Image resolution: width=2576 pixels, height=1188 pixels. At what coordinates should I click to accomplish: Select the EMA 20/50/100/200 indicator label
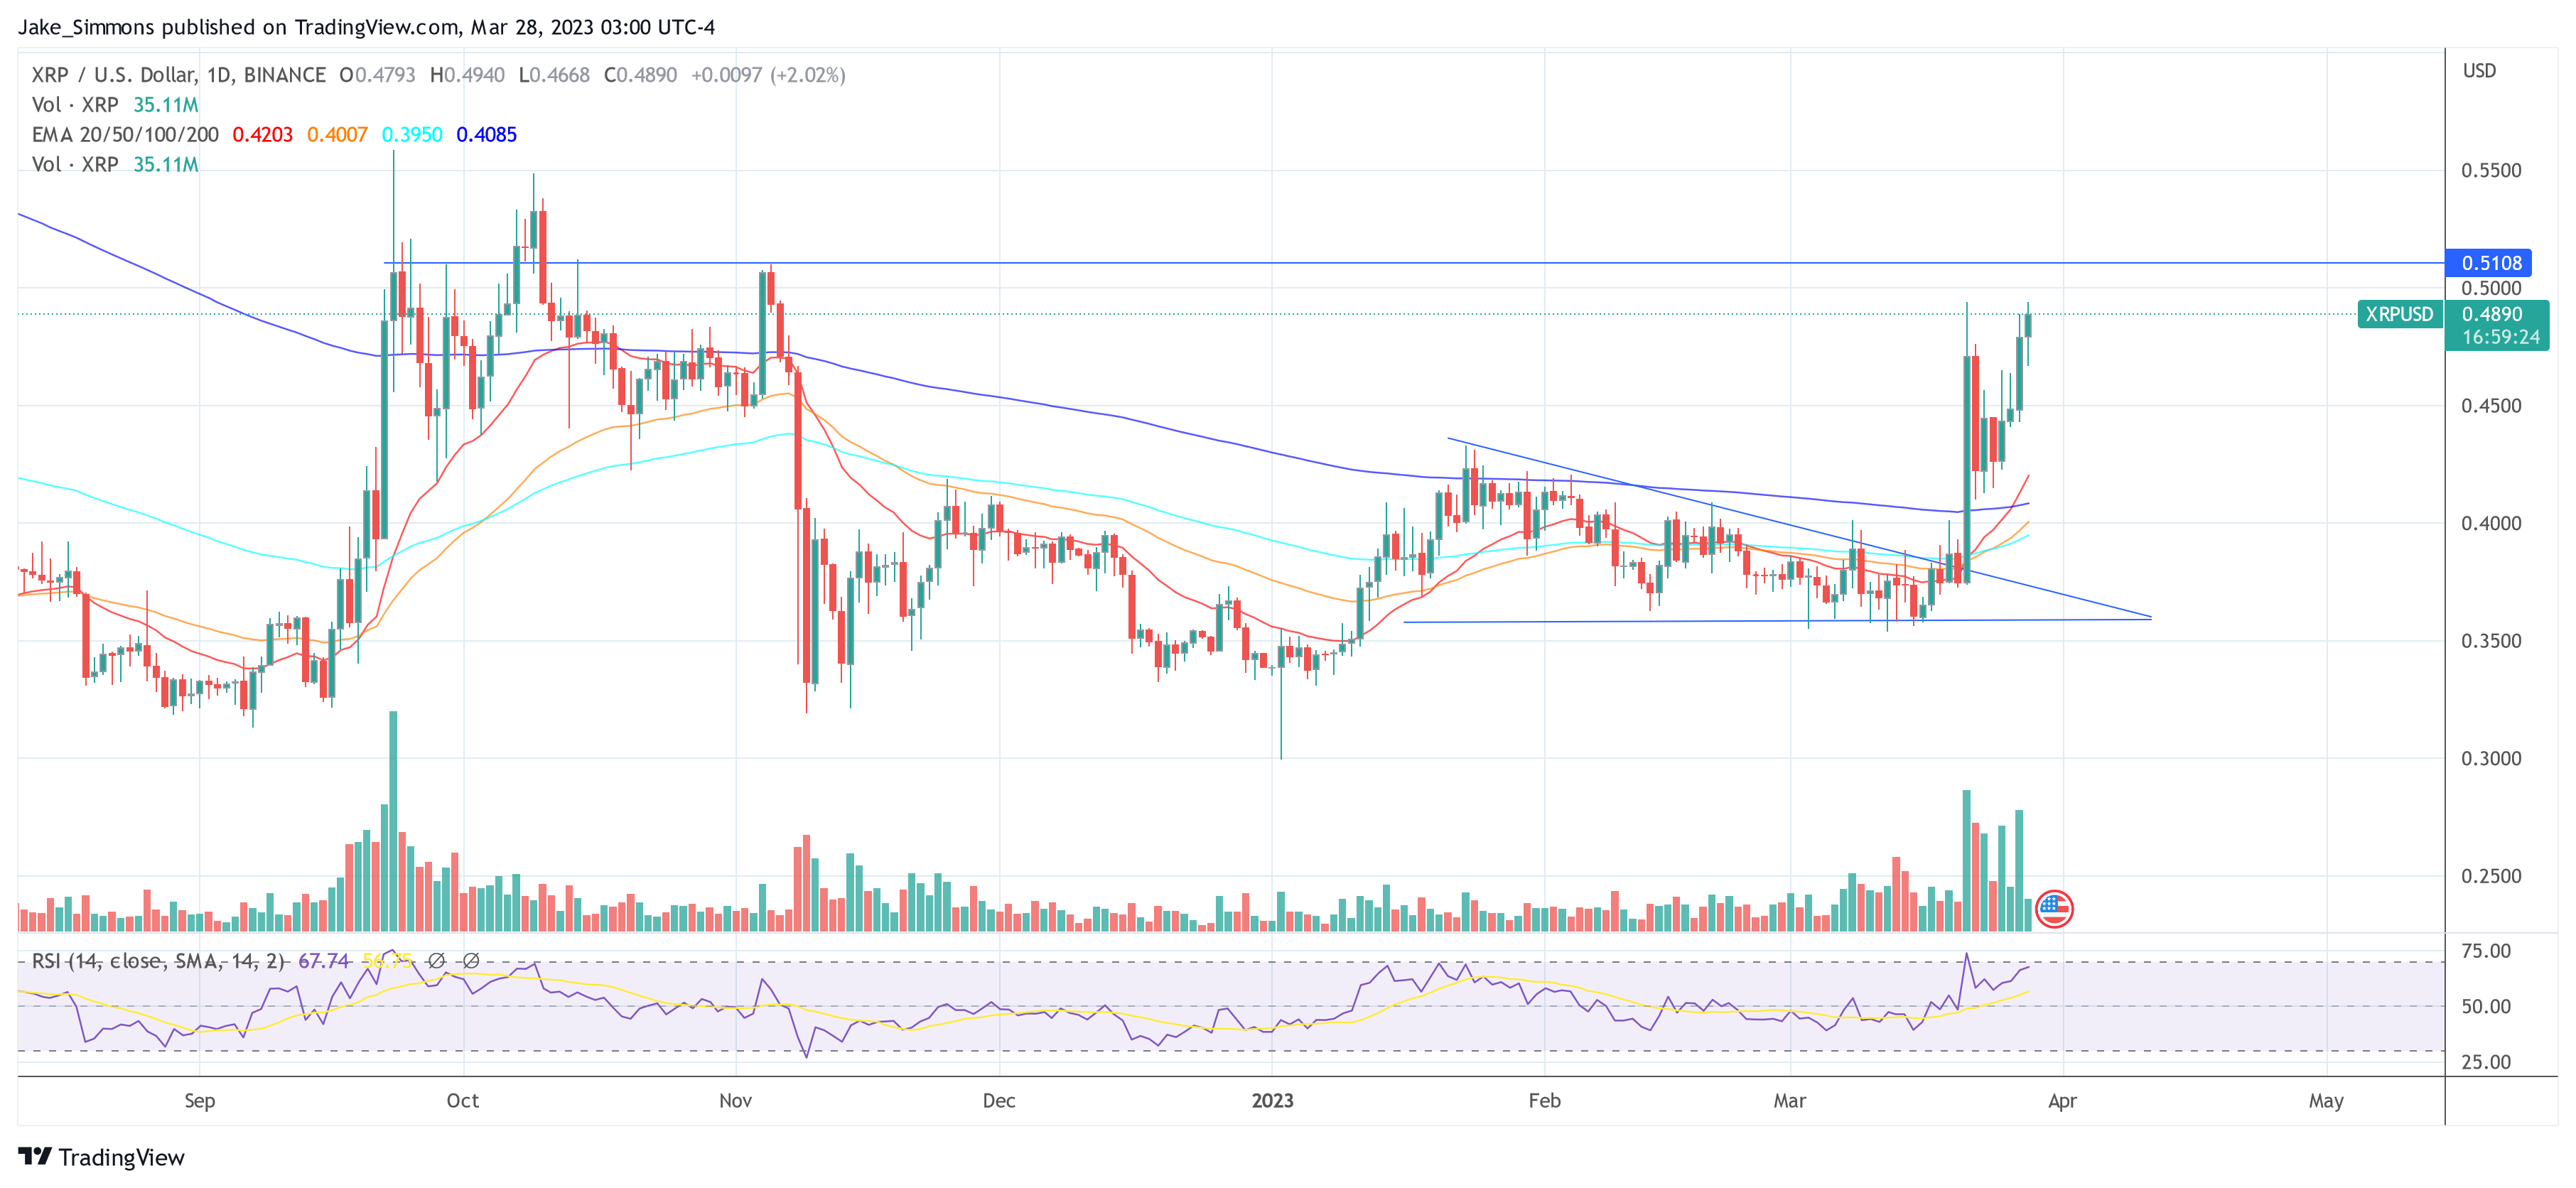(x=125, y=134)
